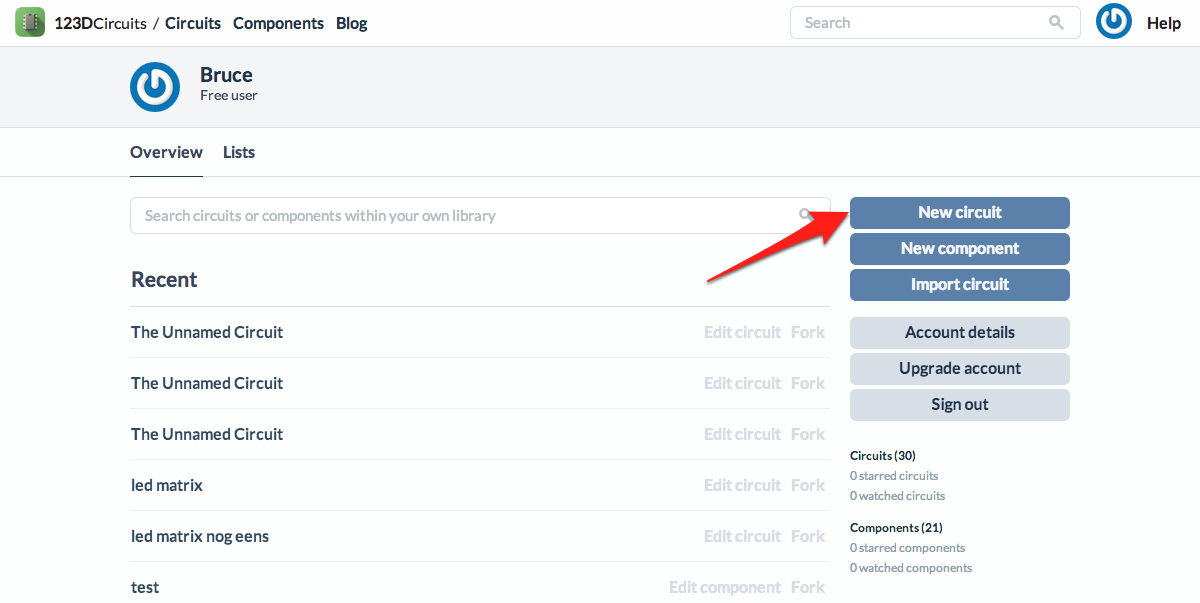Click the library search magnifier icon
This screenshot has width=1200, height=603.
coord(805,214)
